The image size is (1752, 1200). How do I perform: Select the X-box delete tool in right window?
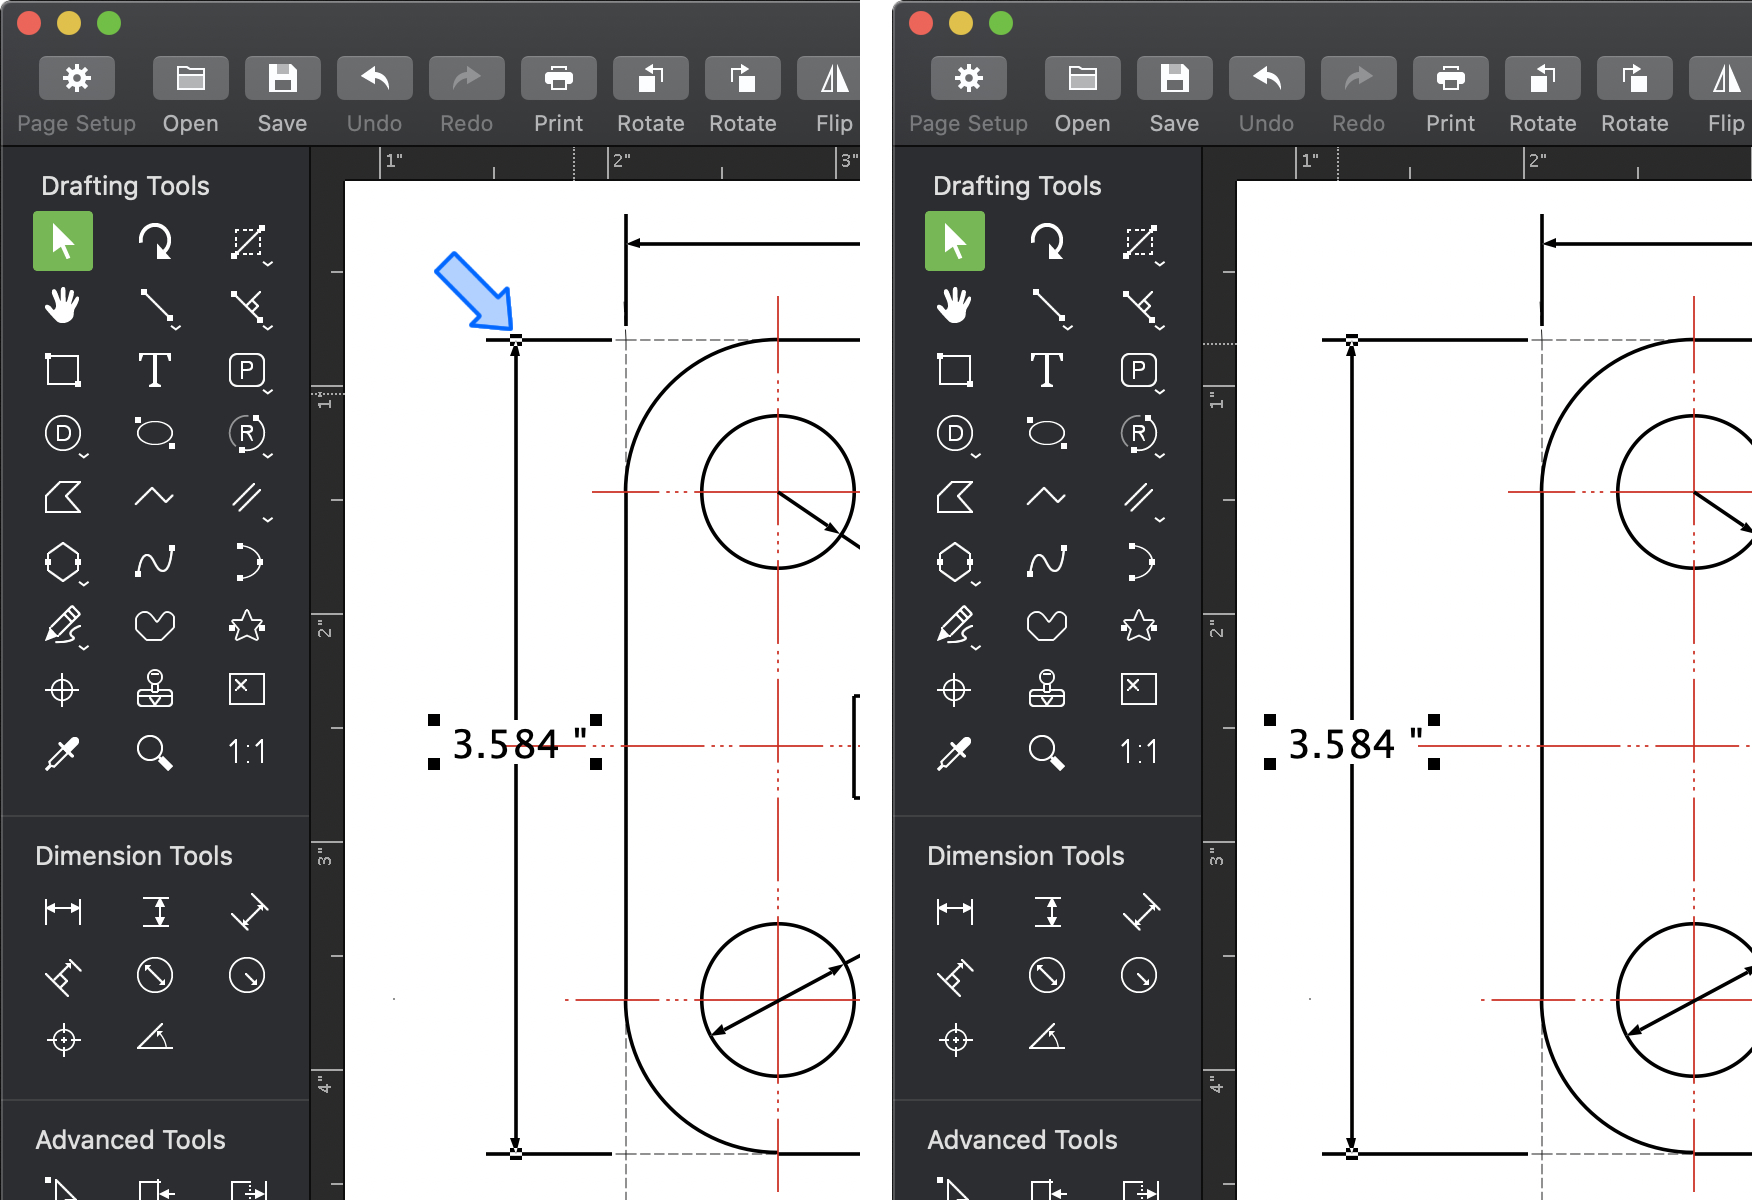pyautogui.click(x=1139, y=689)
